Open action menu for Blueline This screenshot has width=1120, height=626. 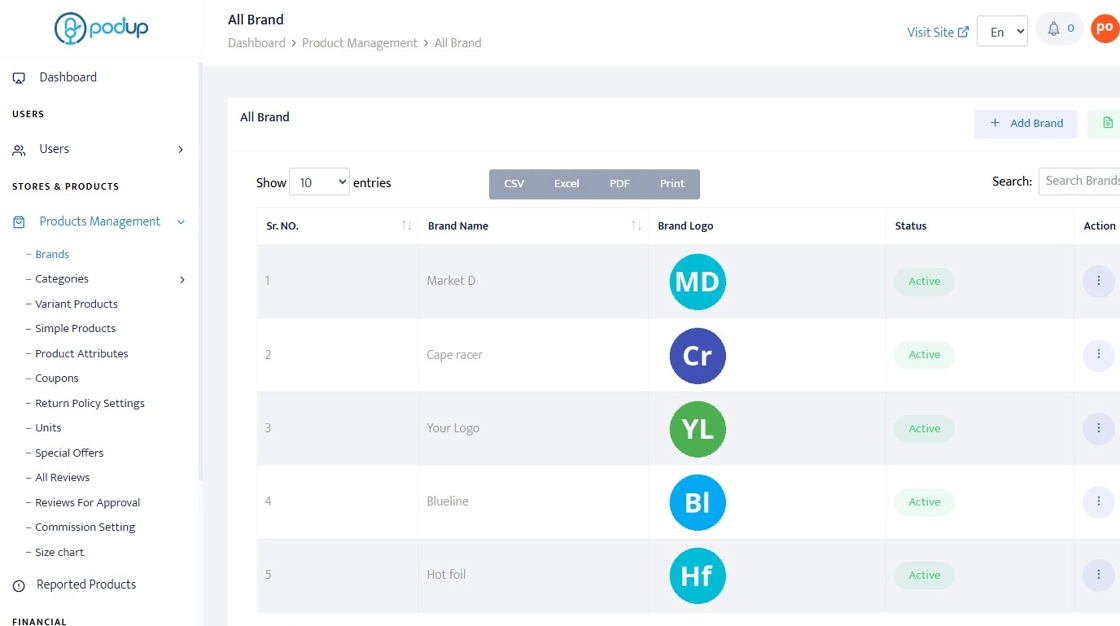pyautogui.click(x=1098, y=501)
